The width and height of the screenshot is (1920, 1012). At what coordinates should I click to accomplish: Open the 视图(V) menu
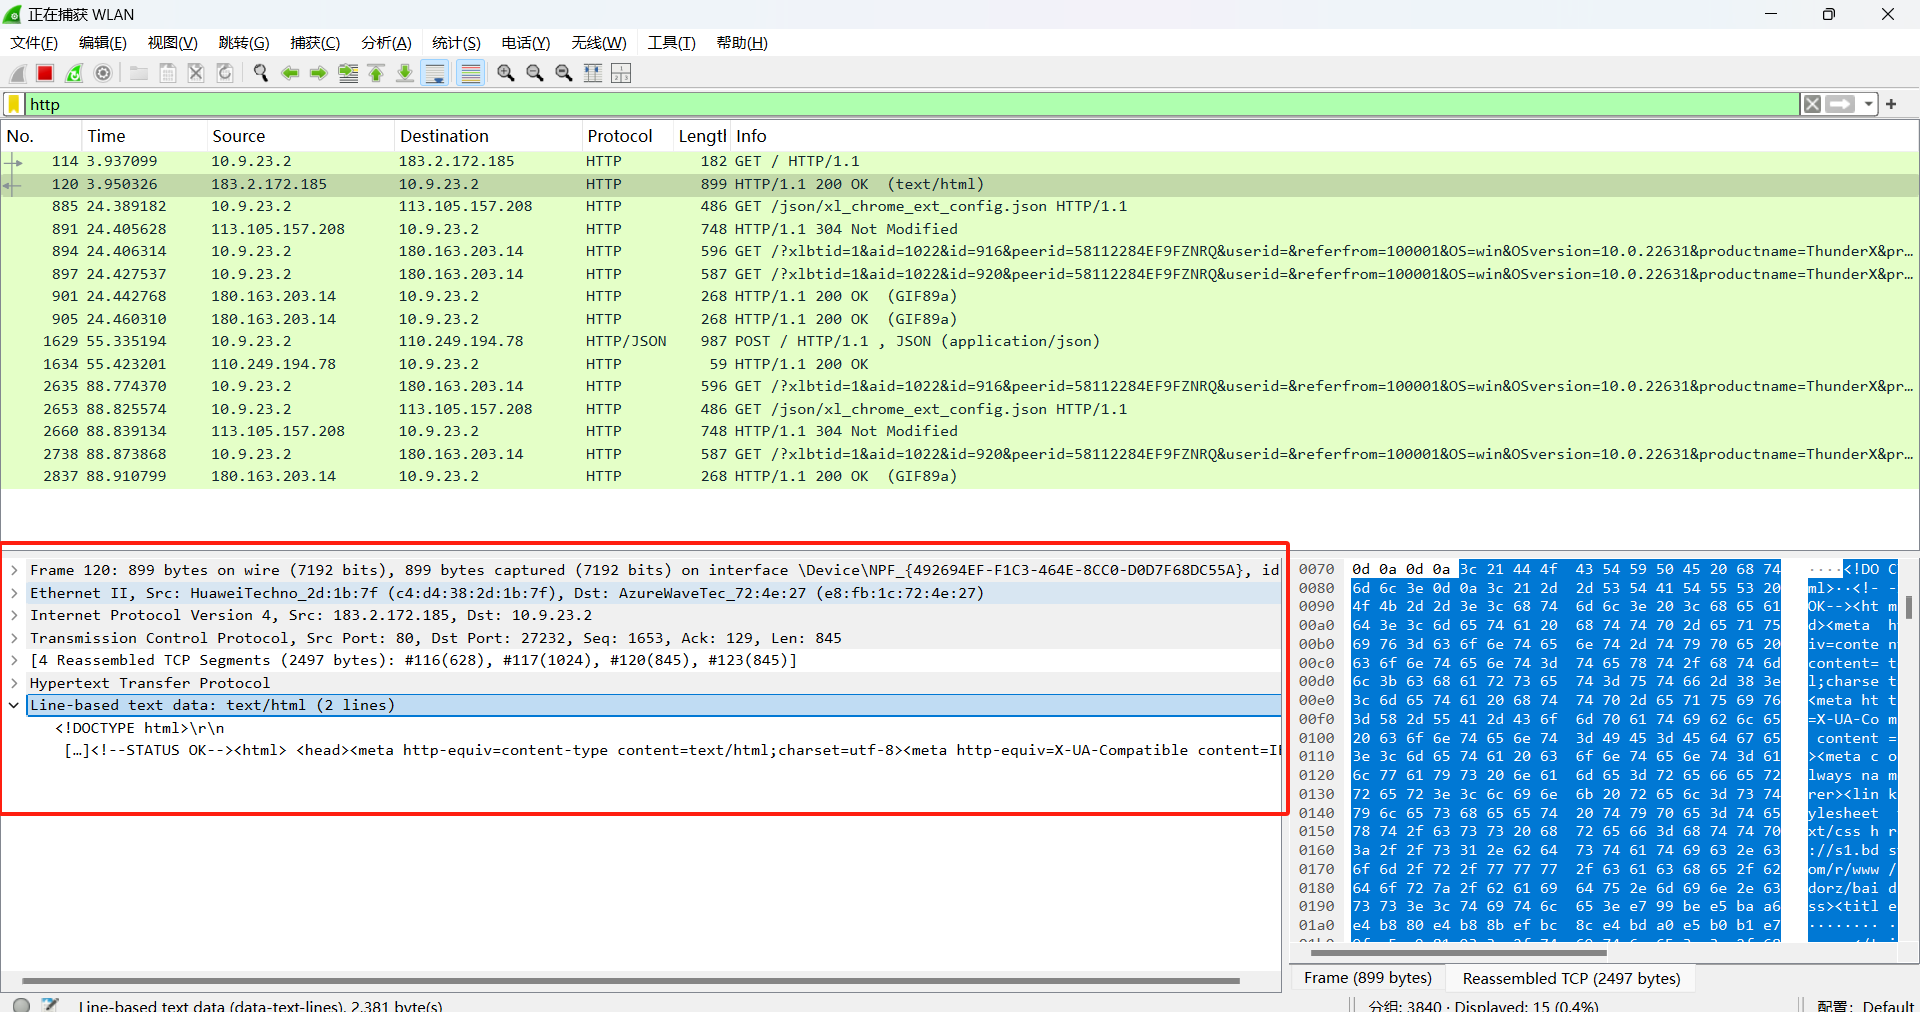173,43
